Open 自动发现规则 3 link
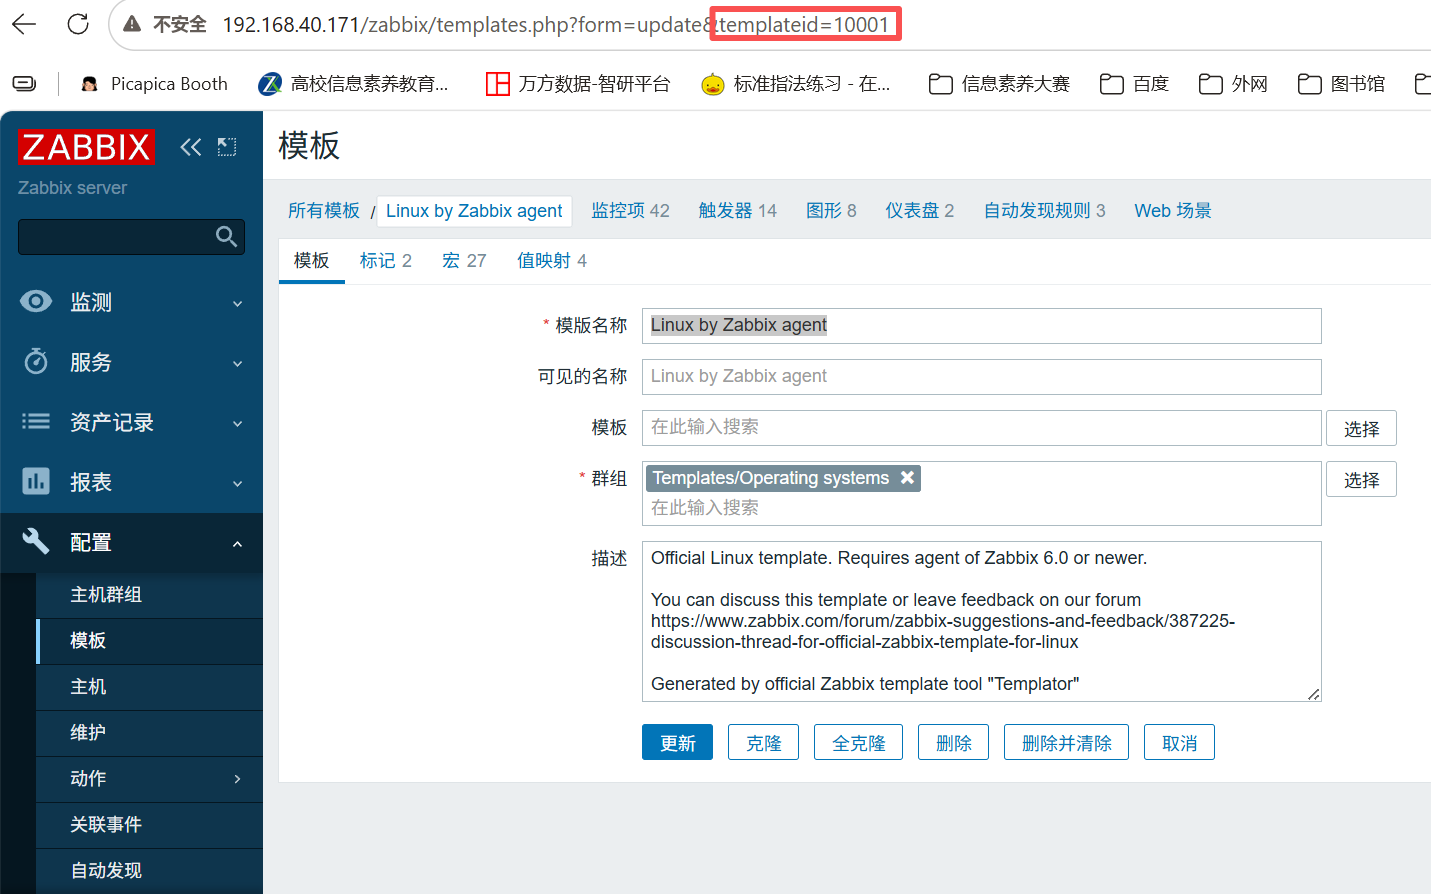Screen dimensions: 1431x894 tap(1044, 210)
